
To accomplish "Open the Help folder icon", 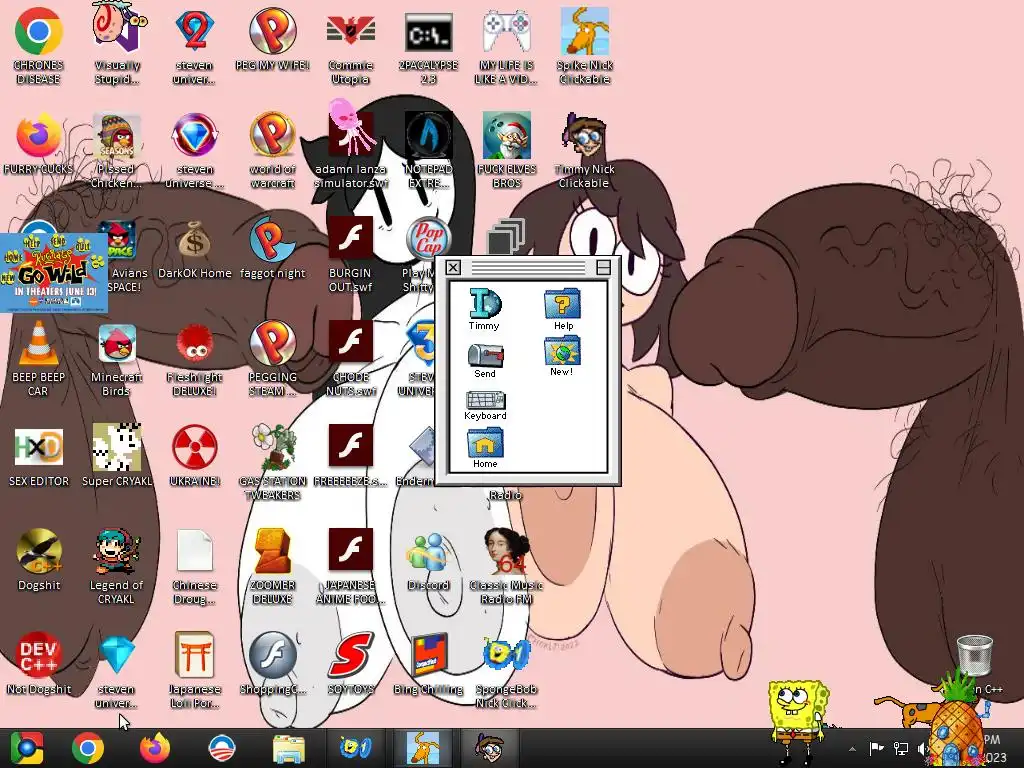I will 562,310.
